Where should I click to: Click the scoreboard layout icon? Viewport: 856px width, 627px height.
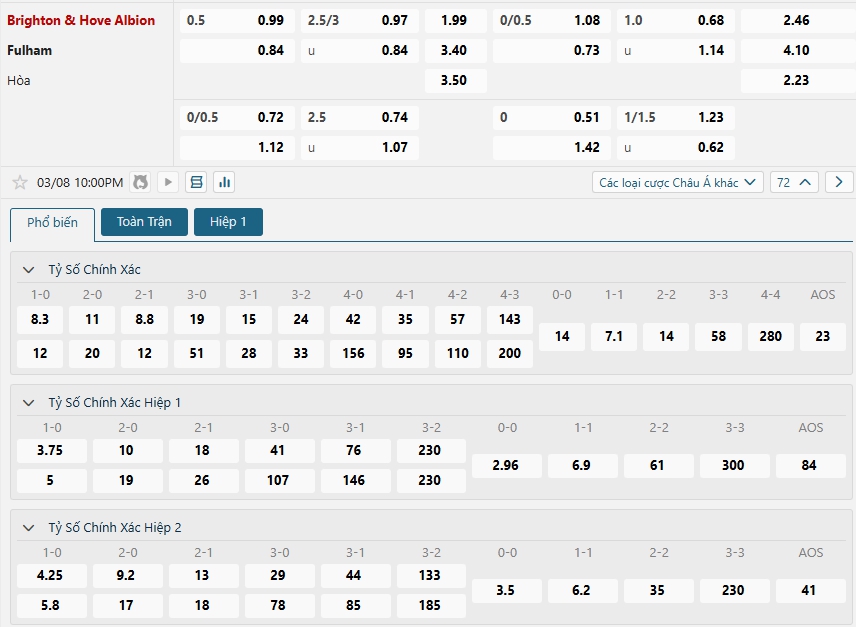196,182
